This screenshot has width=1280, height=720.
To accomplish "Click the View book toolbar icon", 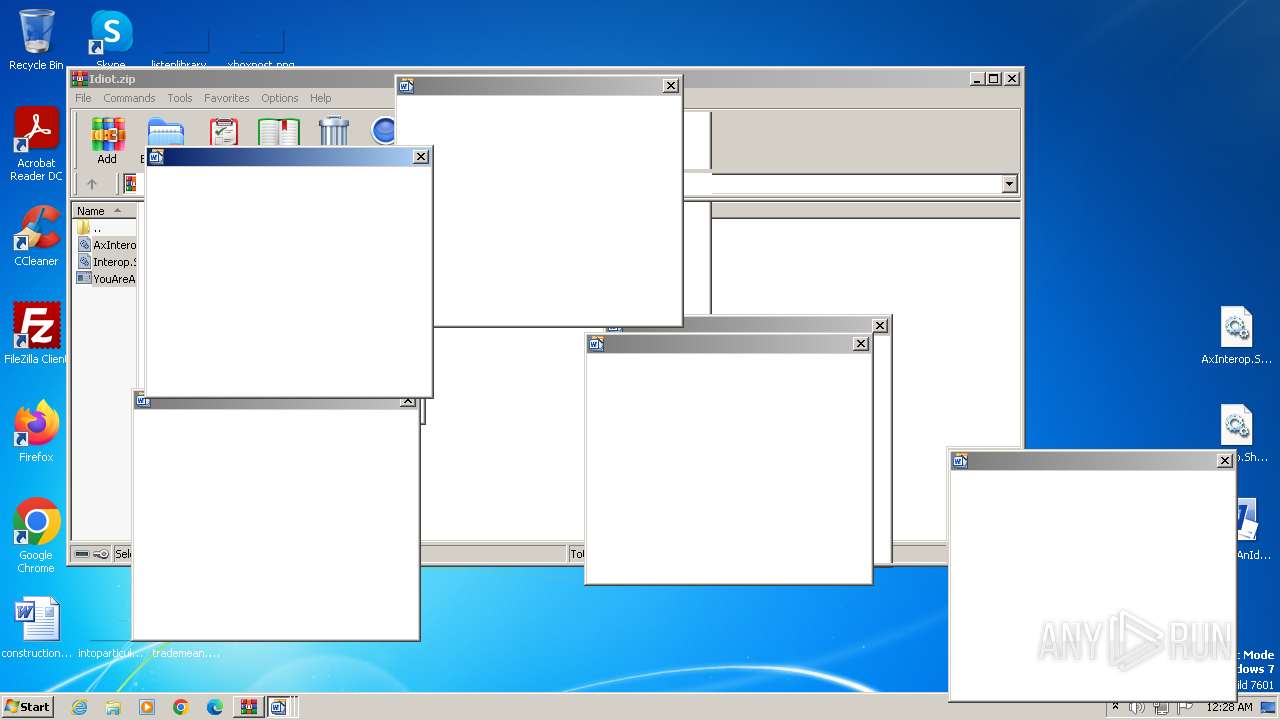I will point(279,132).
